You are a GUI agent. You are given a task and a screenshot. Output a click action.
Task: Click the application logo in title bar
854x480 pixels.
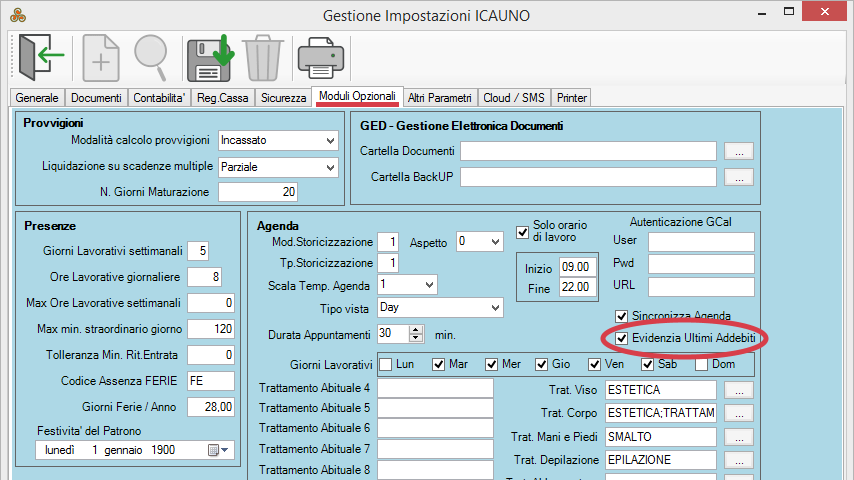pyautogui.click(x=16, y=15)
